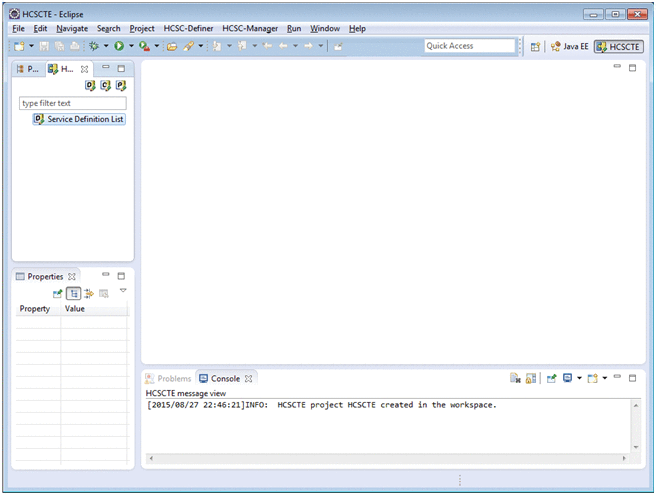Pin the console view
The height and width of the screenshot is (496, 657).
[x=551, y=379]
